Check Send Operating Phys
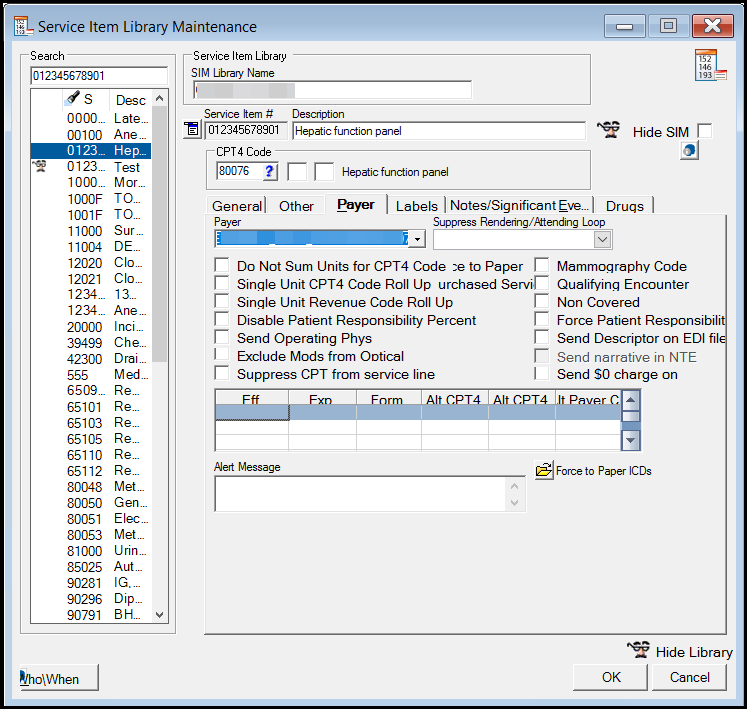 pyautogui.click(x=222, y=337)
